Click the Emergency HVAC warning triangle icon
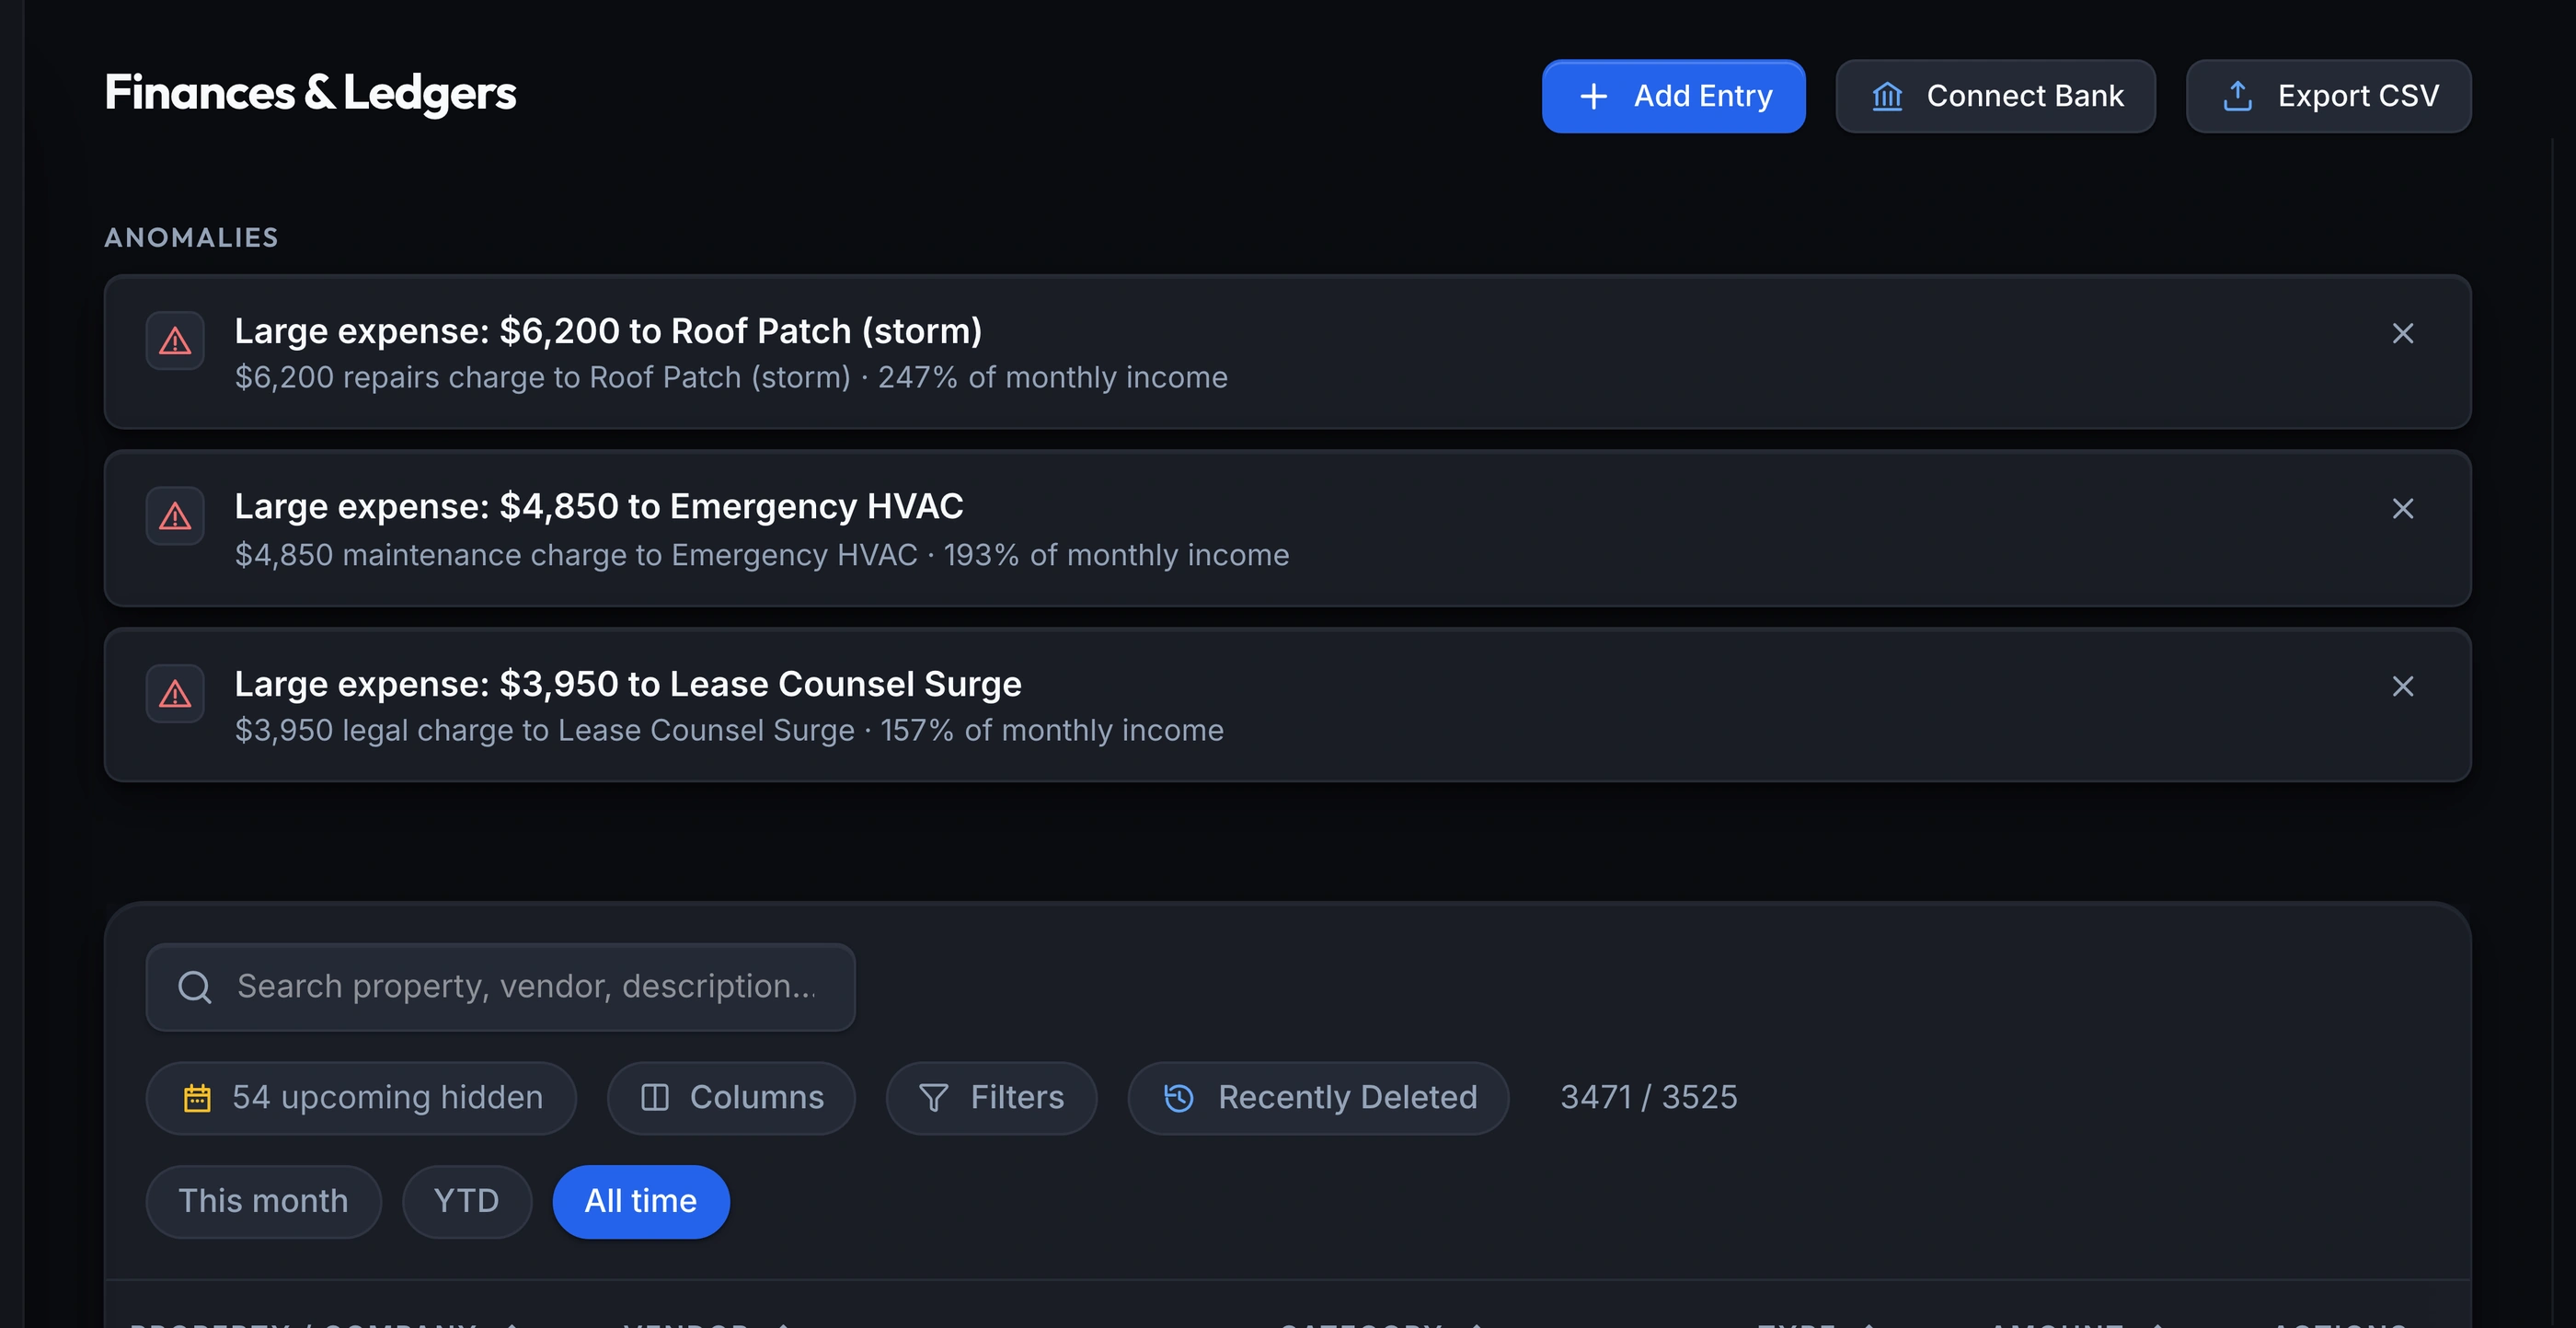Screen dimensions: 2576x1328 click(x=175, y=516)
